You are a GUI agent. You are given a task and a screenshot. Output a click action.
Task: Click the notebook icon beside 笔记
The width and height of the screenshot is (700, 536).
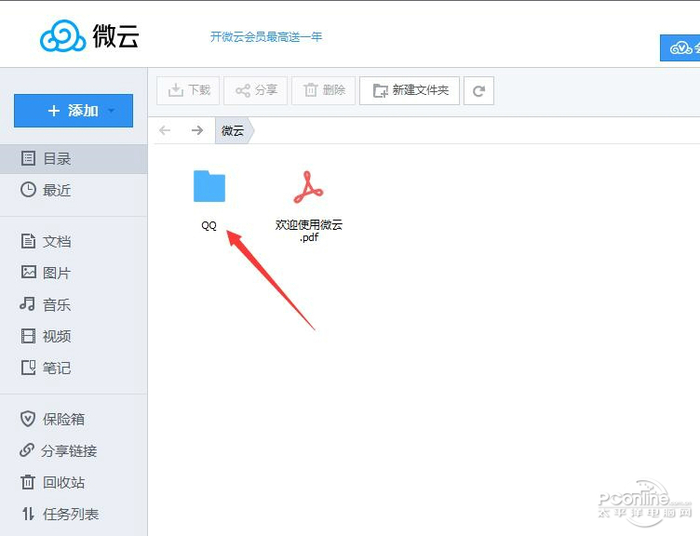(28, 367)
